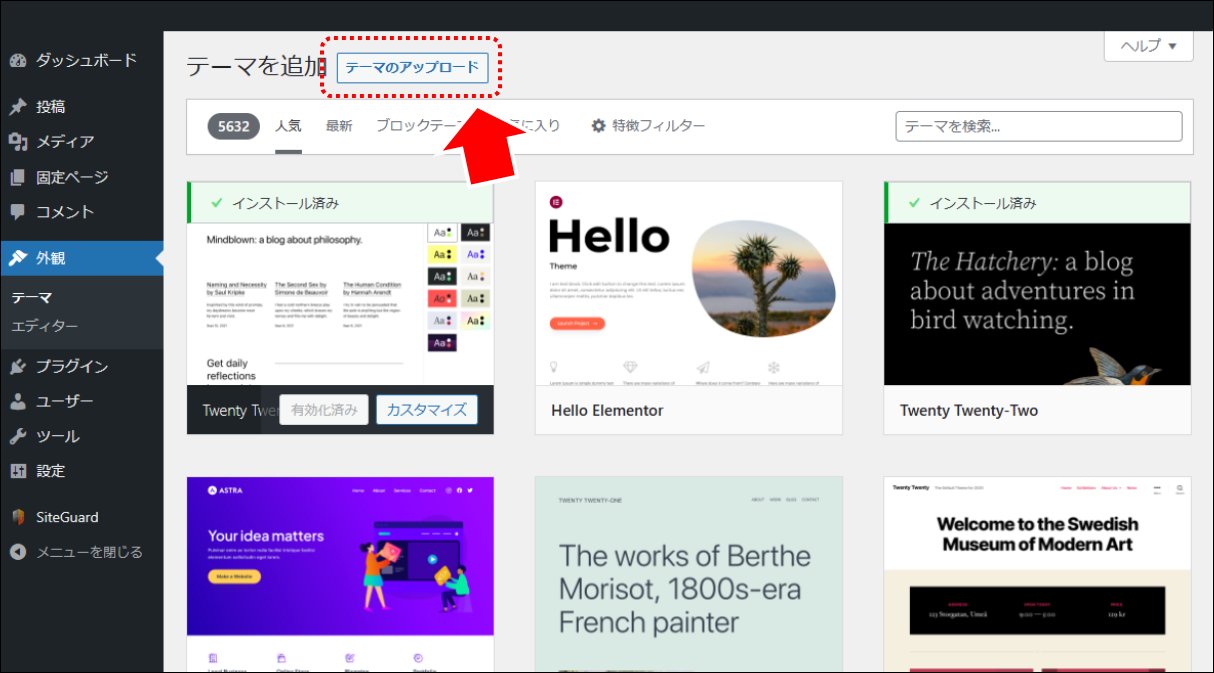Expand the ヘルプ help dropdown

1148,46
